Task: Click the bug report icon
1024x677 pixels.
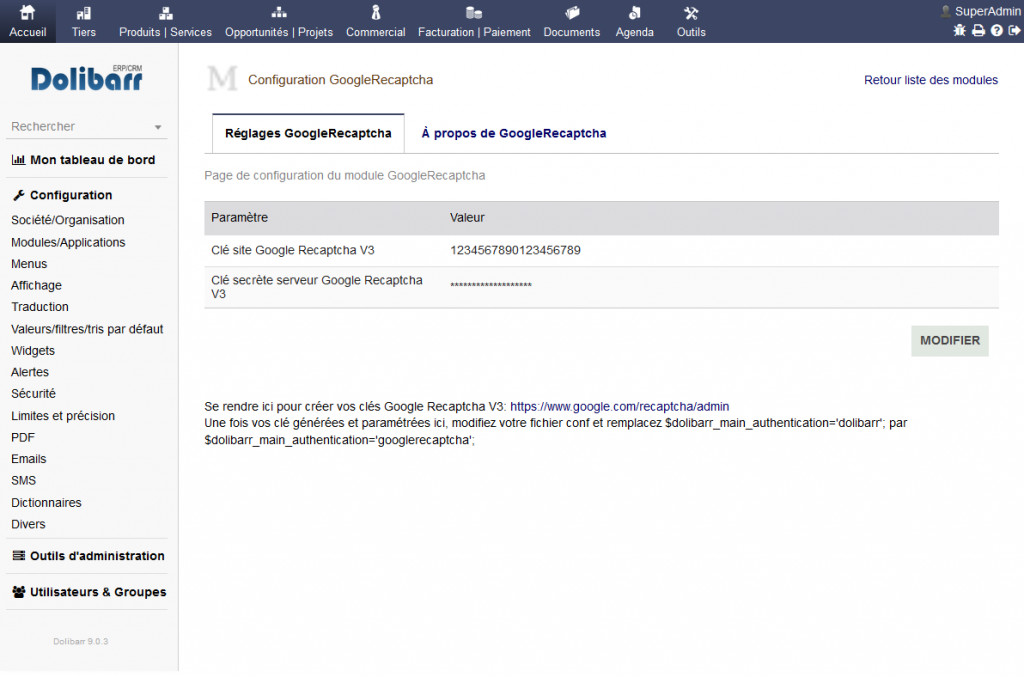Action: coord(960,31)
